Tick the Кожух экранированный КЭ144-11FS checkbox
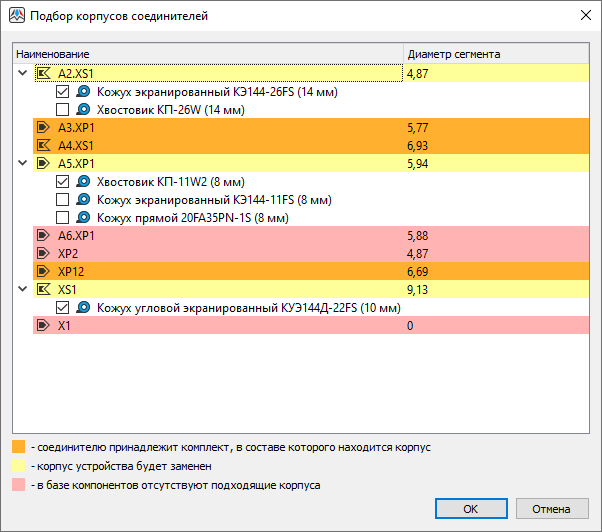602x532 pixels. click(63, 199)
